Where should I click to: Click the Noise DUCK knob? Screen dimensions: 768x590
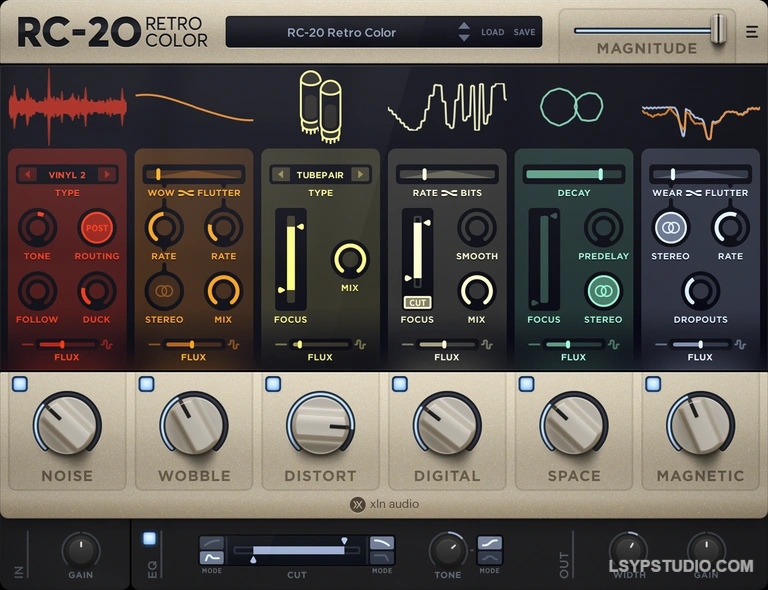[96, 291]
